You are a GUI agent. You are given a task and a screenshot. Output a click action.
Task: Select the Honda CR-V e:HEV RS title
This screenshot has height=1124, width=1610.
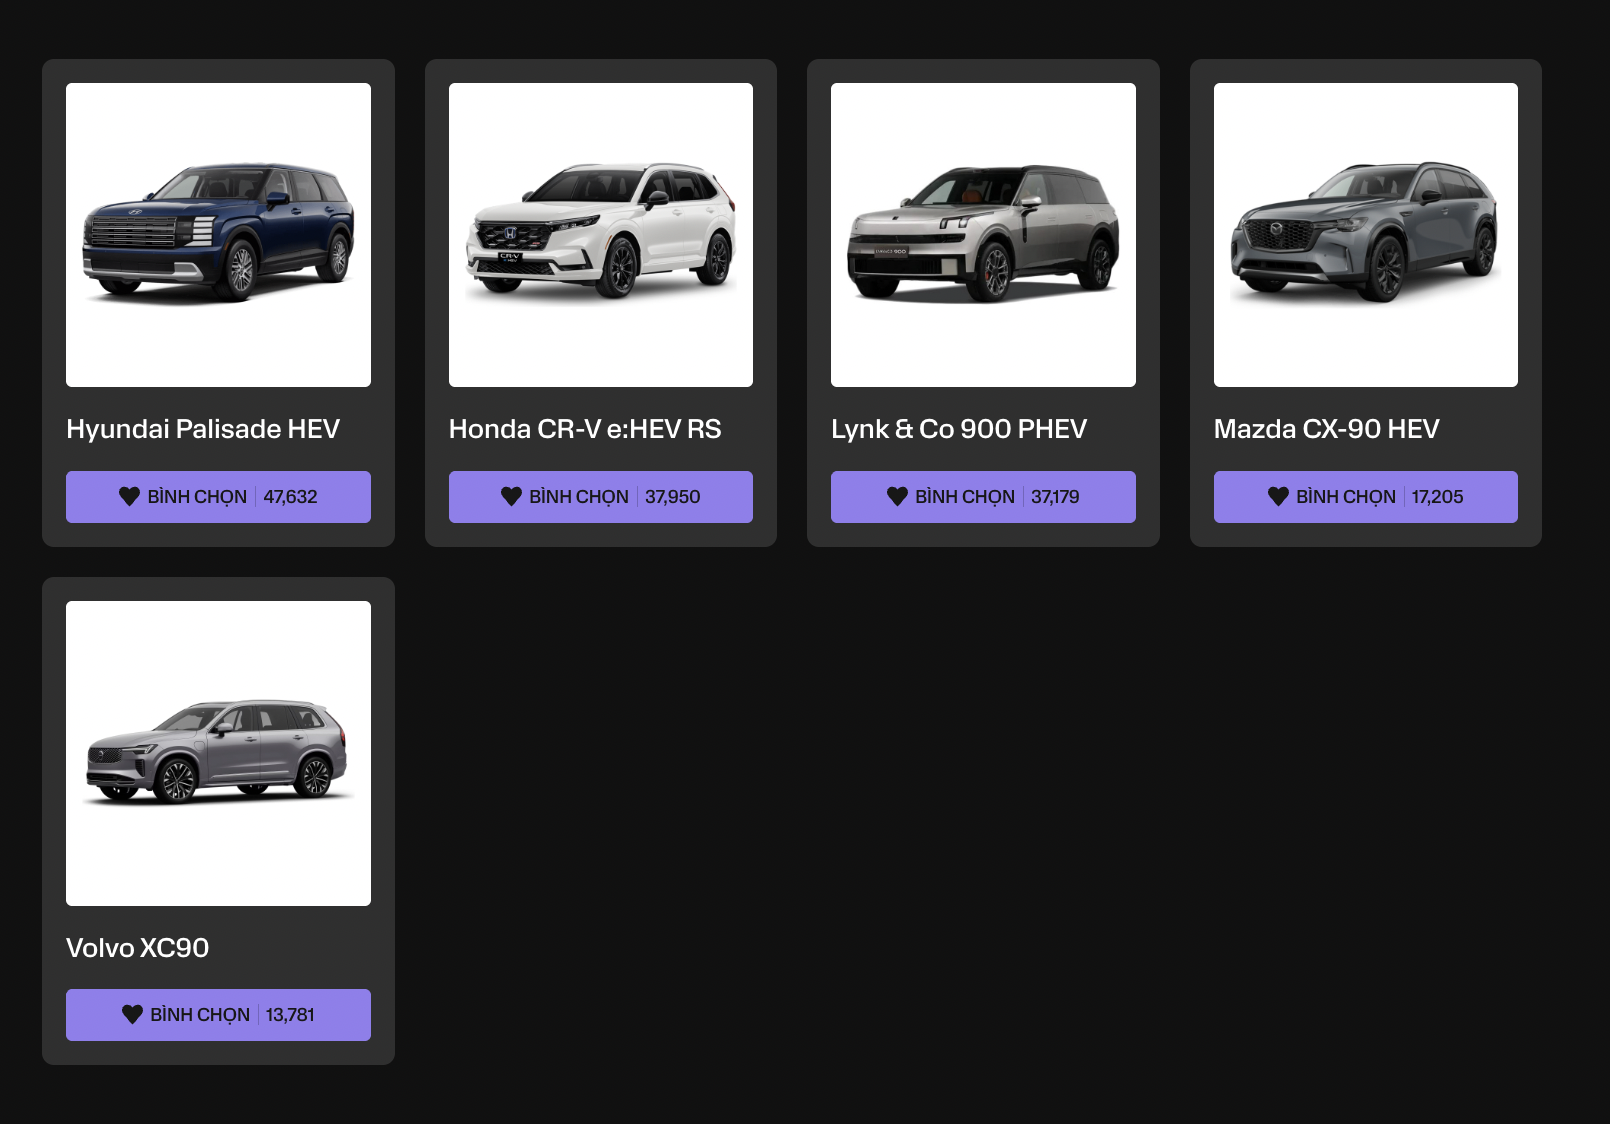click(585, 429)
